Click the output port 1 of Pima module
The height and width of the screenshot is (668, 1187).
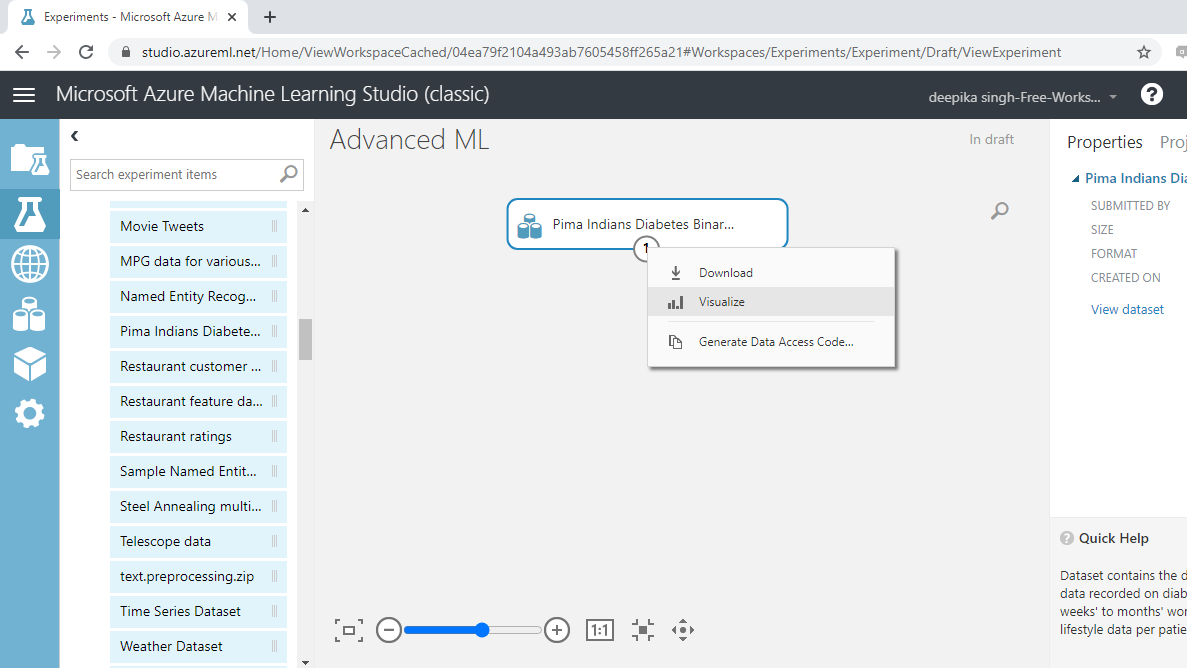coord(646,248)
